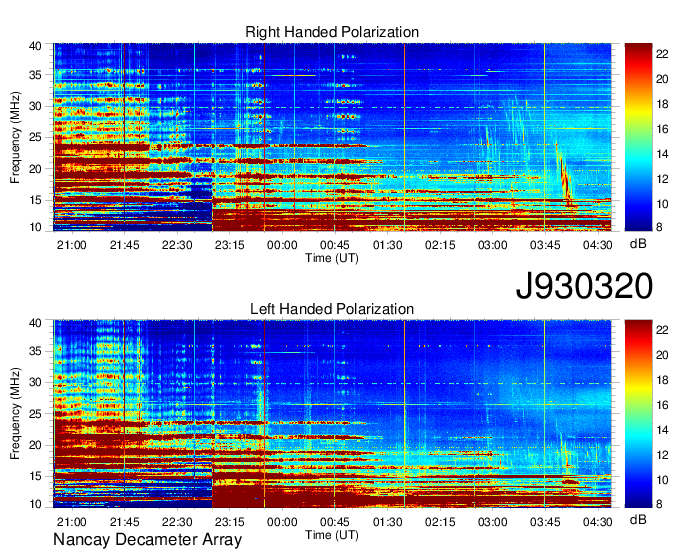Screen dimensions: 680x552
Task: Click the Right Handed spectrogram image
Action: click(332, 137)
